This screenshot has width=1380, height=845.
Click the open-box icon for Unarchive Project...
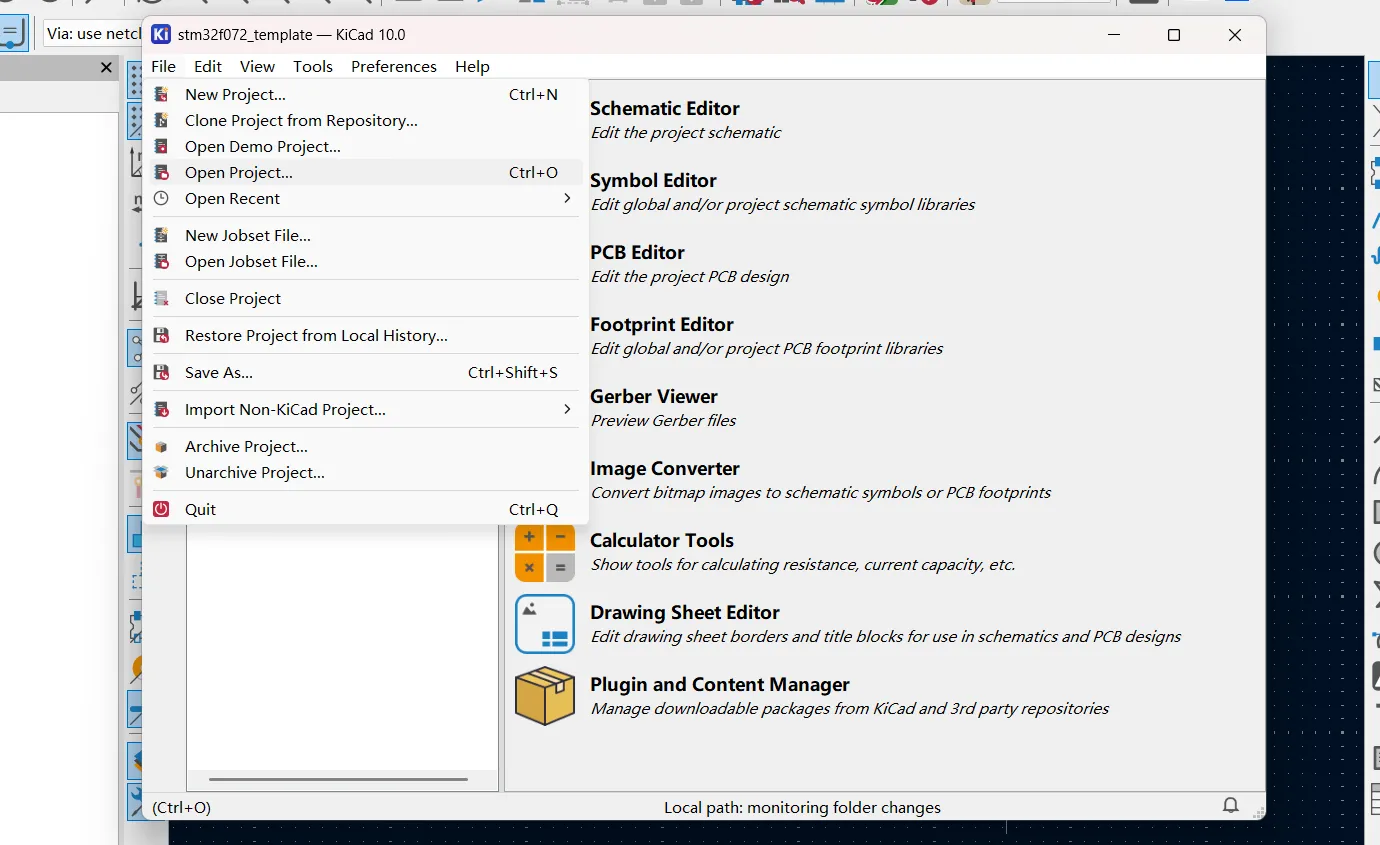tap(161, 472)
